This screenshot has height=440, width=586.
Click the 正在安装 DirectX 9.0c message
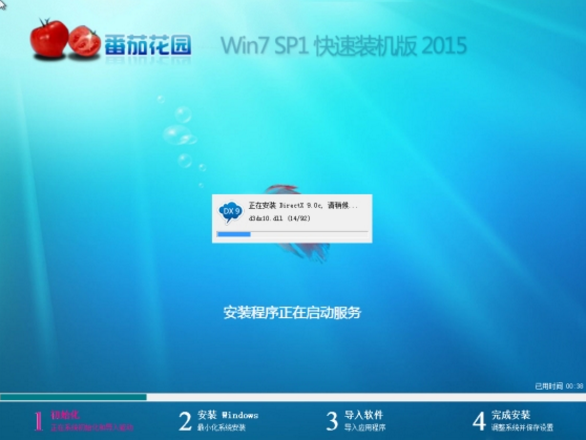pos(303,205)
